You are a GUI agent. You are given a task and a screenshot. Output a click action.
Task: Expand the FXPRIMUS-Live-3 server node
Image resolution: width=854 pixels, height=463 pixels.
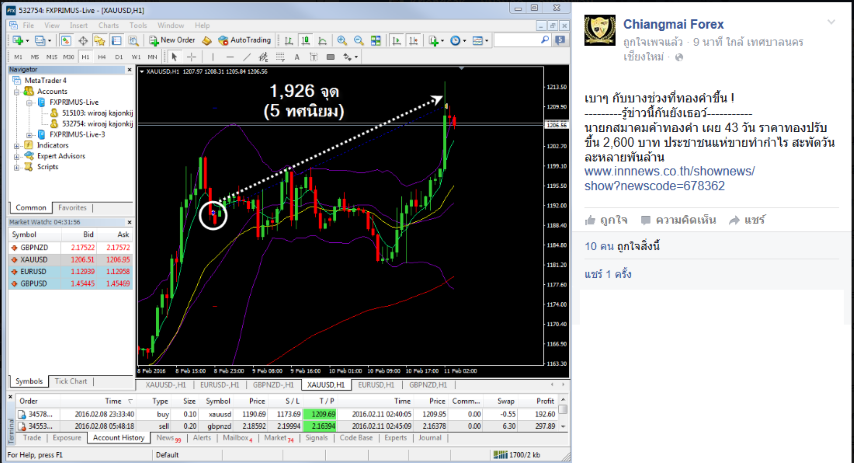tap(30, 135)
